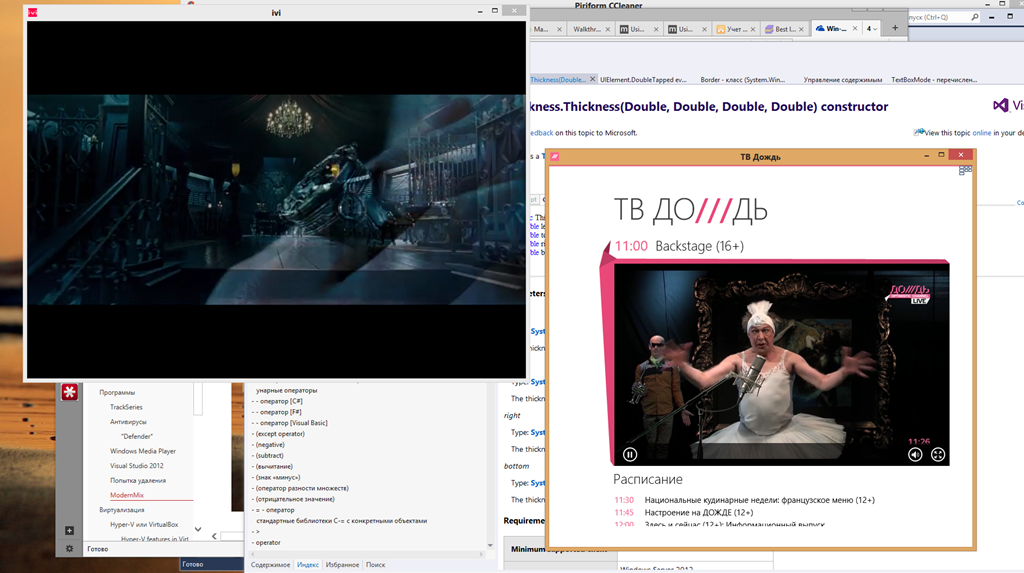Select "Defender" in the notes tree
Viewport: 1024px width, 573px height.
point(136,436)
